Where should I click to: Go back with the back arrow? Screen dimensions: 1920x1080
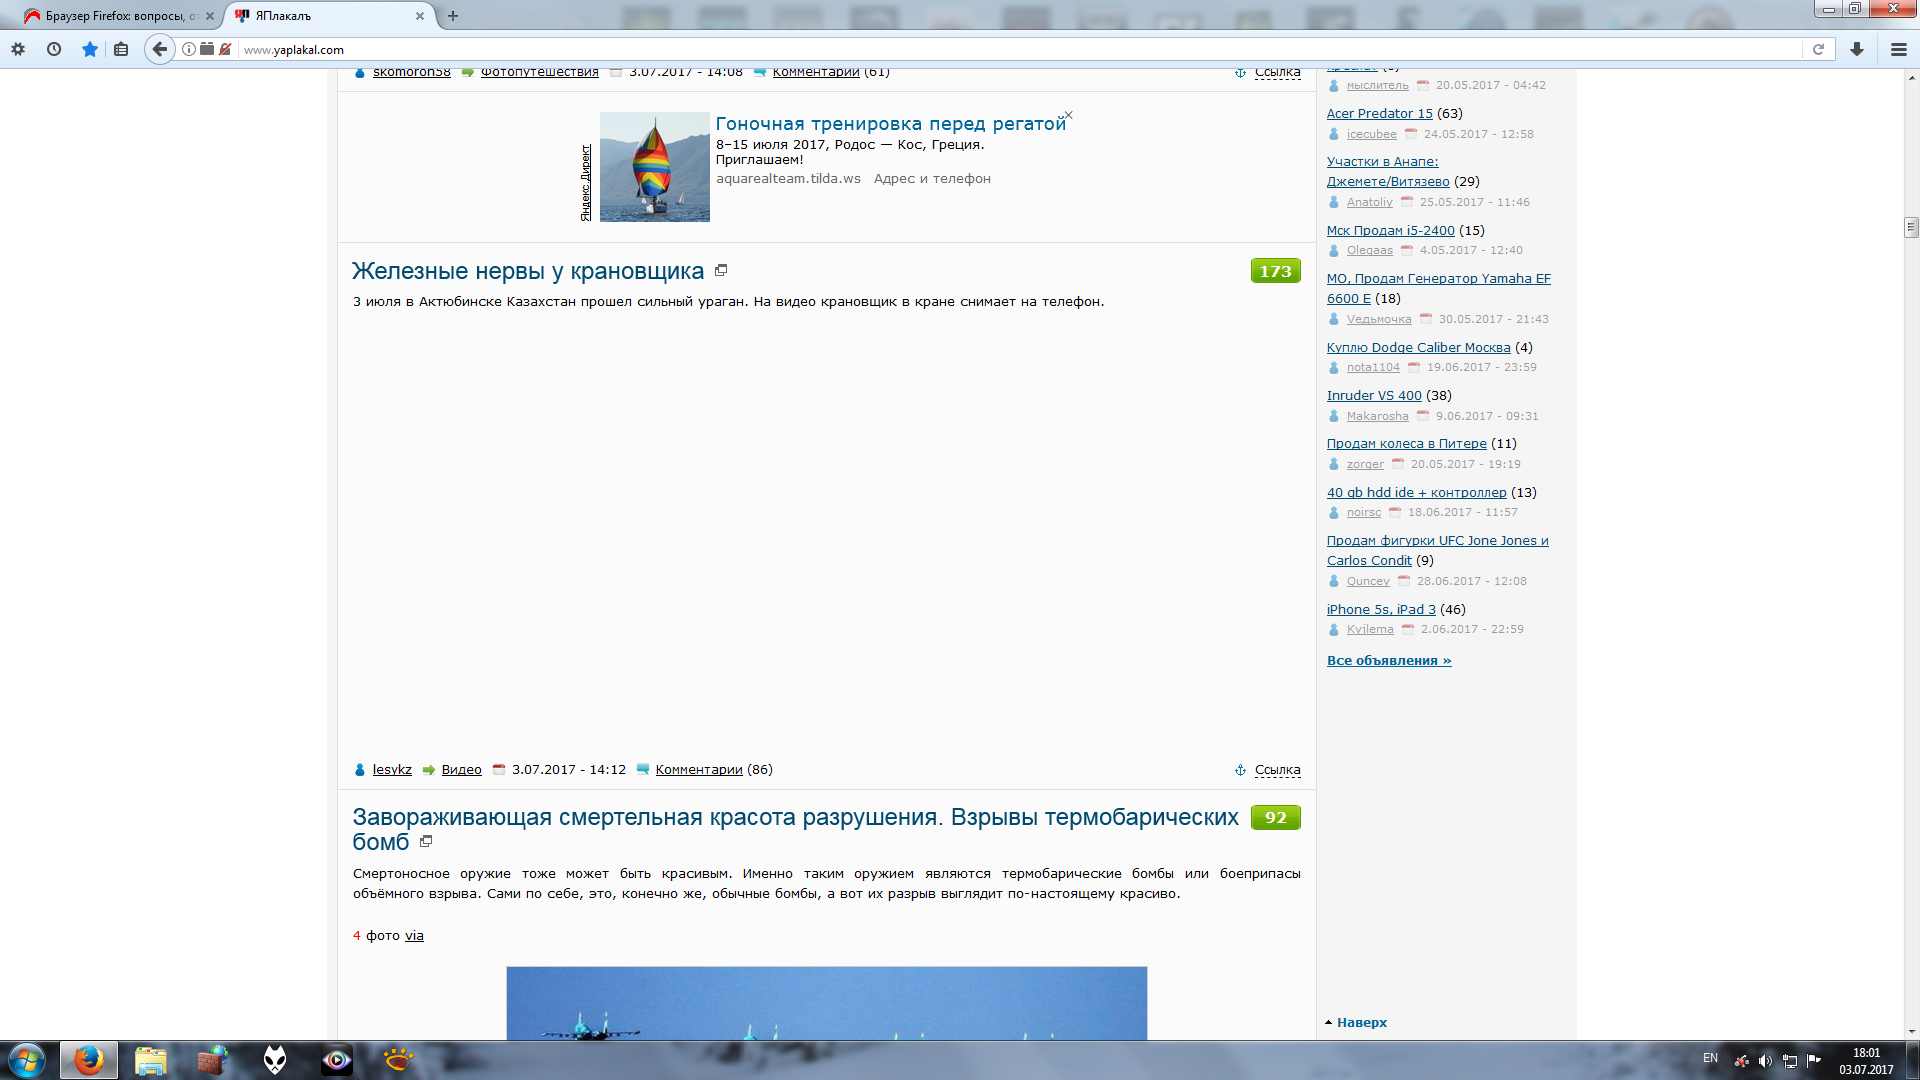159,49
